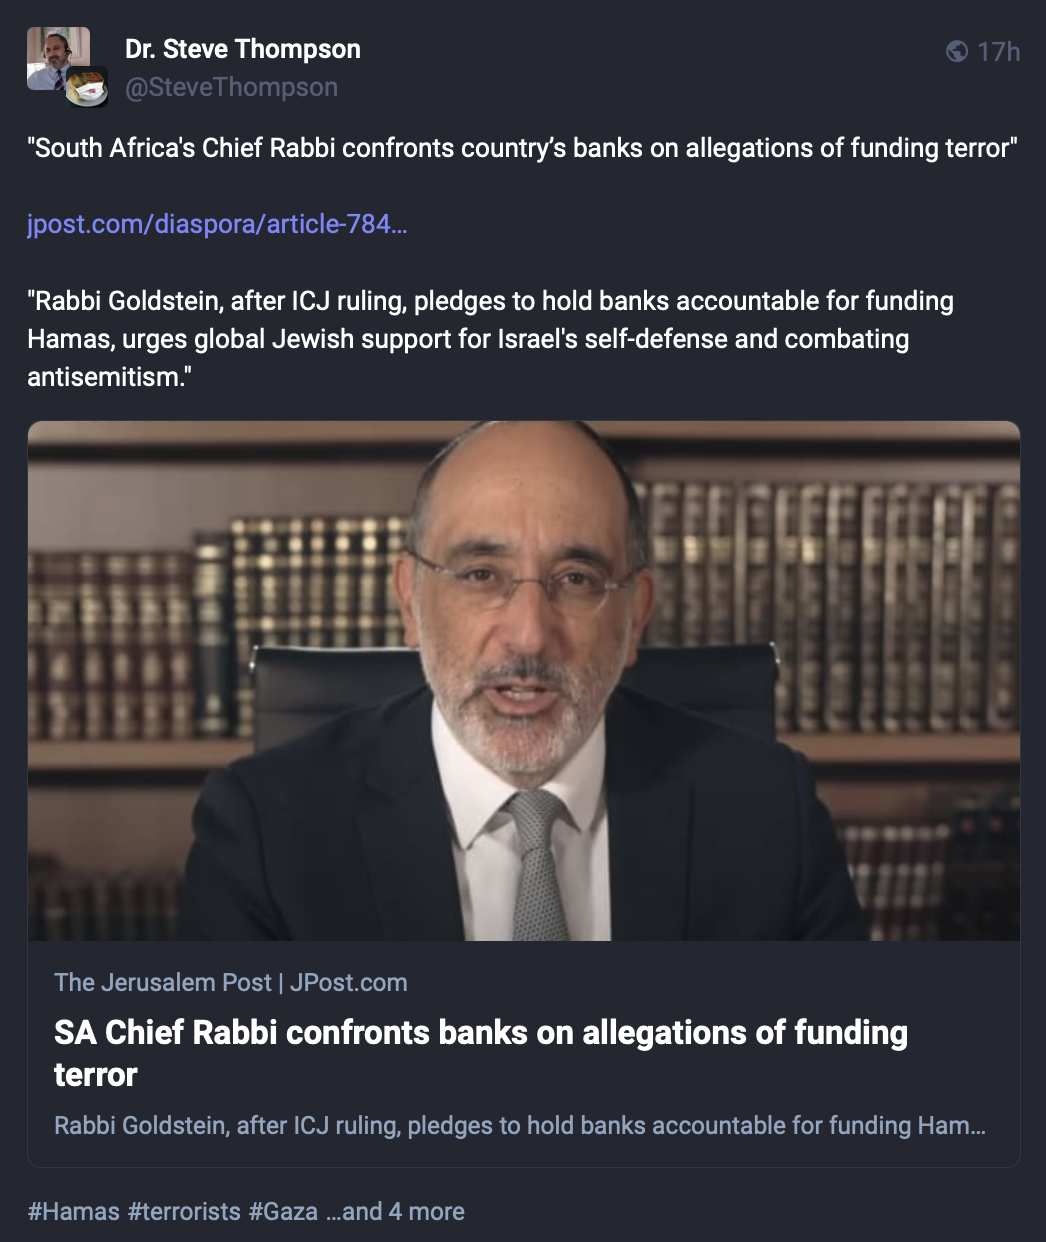This screenshot has height=1242, width=1046.
Task: Click the small overlapping secondary account avatar
Action: (87, 87)
